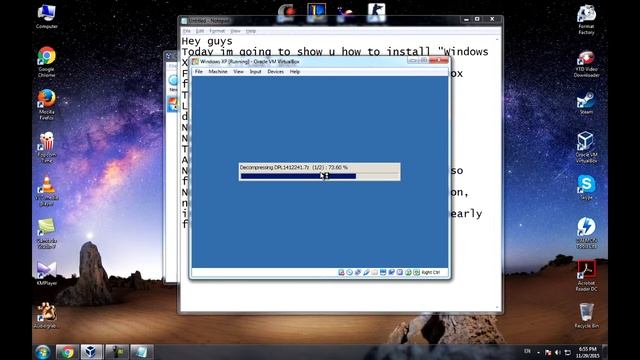Open the Edit menu in Notepad
Image resolution: width=640 pixels, height=360 pixels.
200,31
